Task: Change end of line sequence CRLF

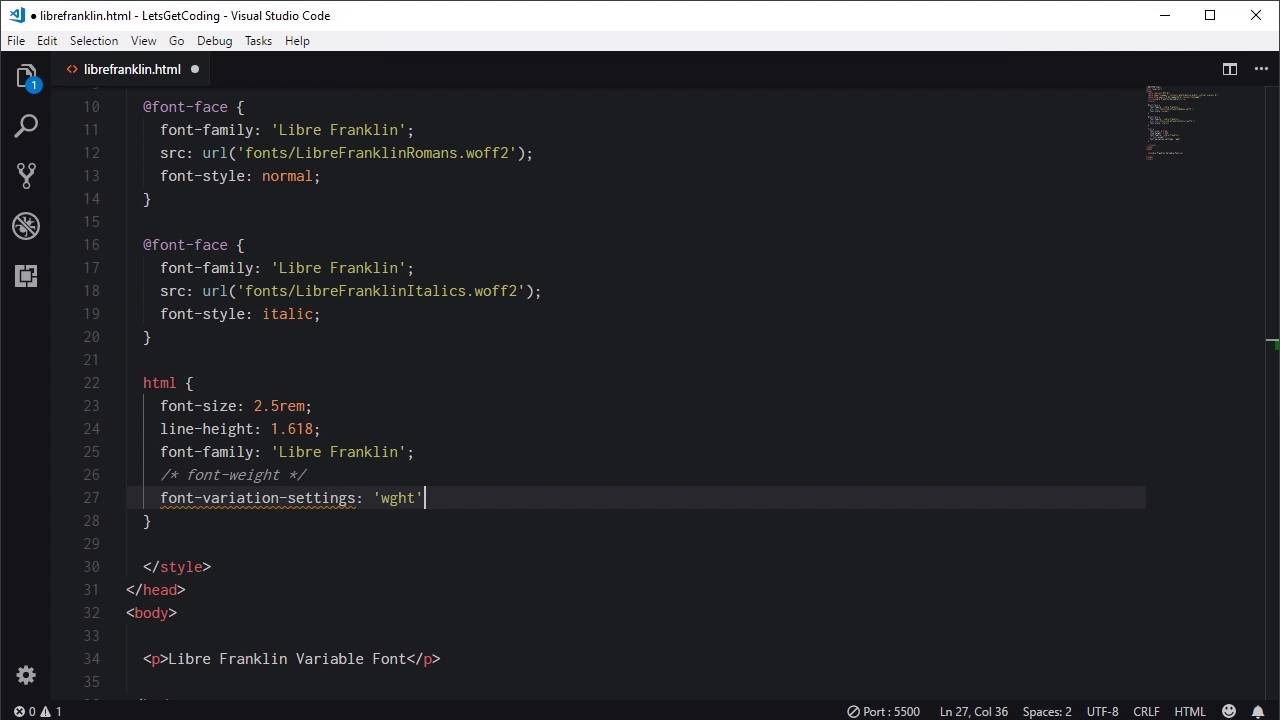Action: tap(1146, 711)
